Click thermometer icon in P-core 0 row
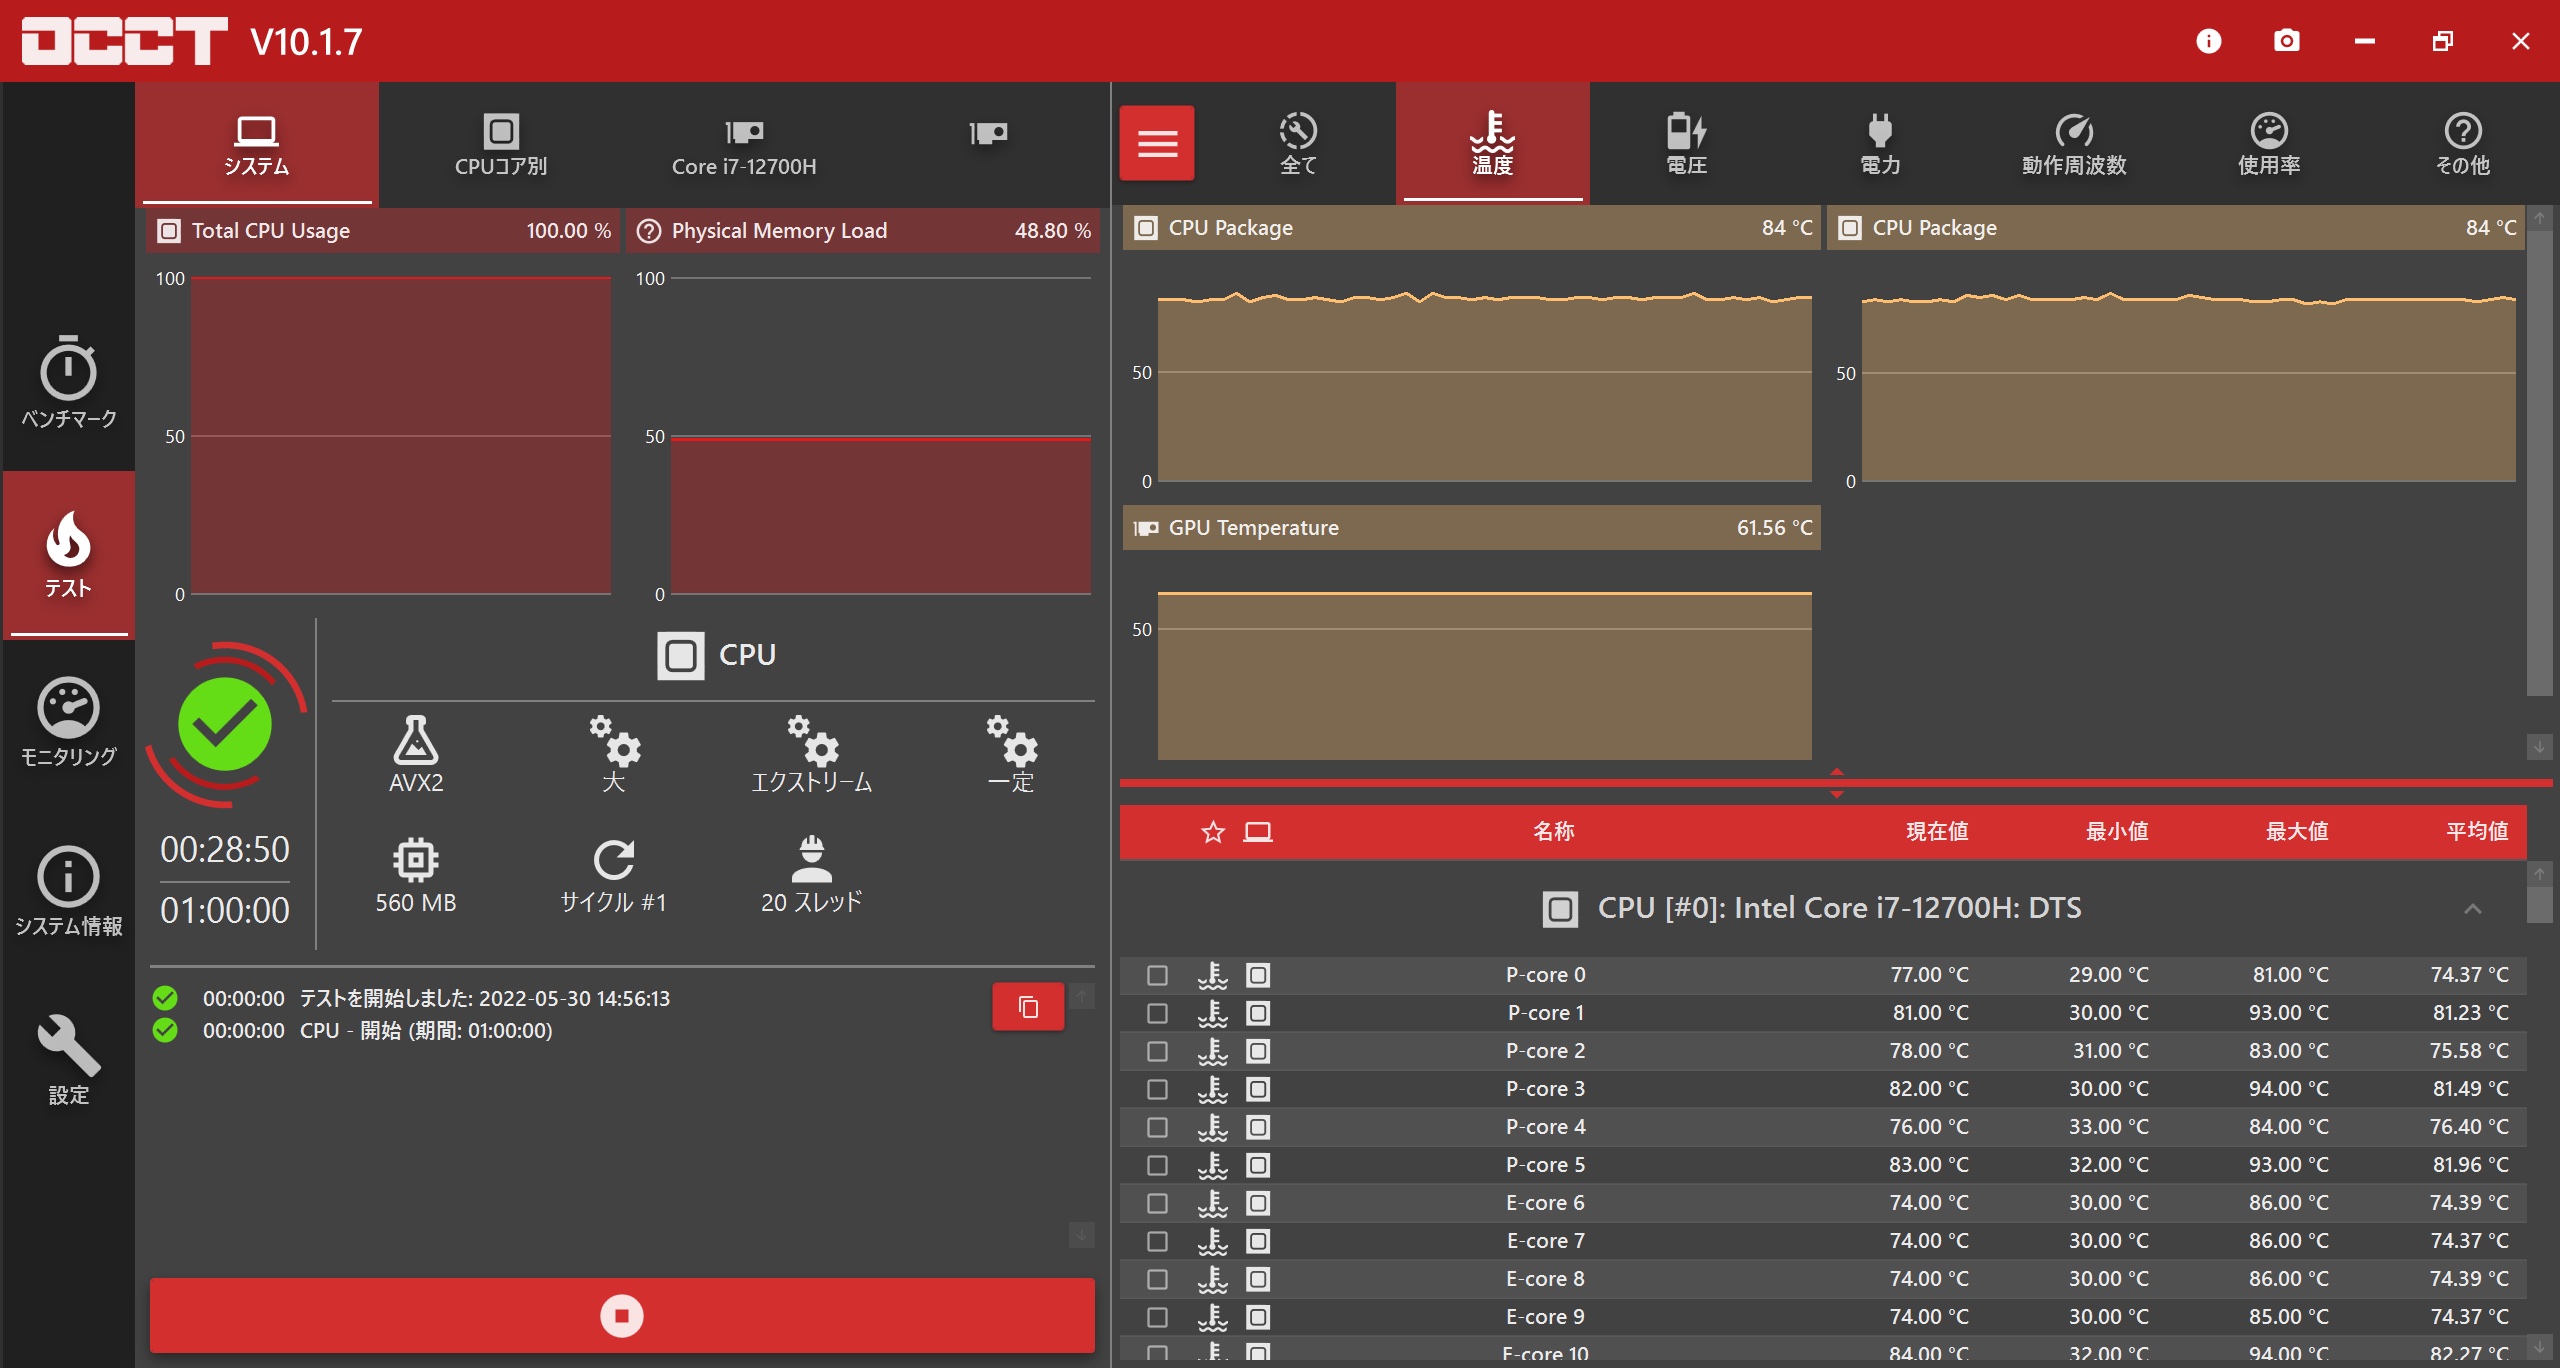 coord(1212,975)
